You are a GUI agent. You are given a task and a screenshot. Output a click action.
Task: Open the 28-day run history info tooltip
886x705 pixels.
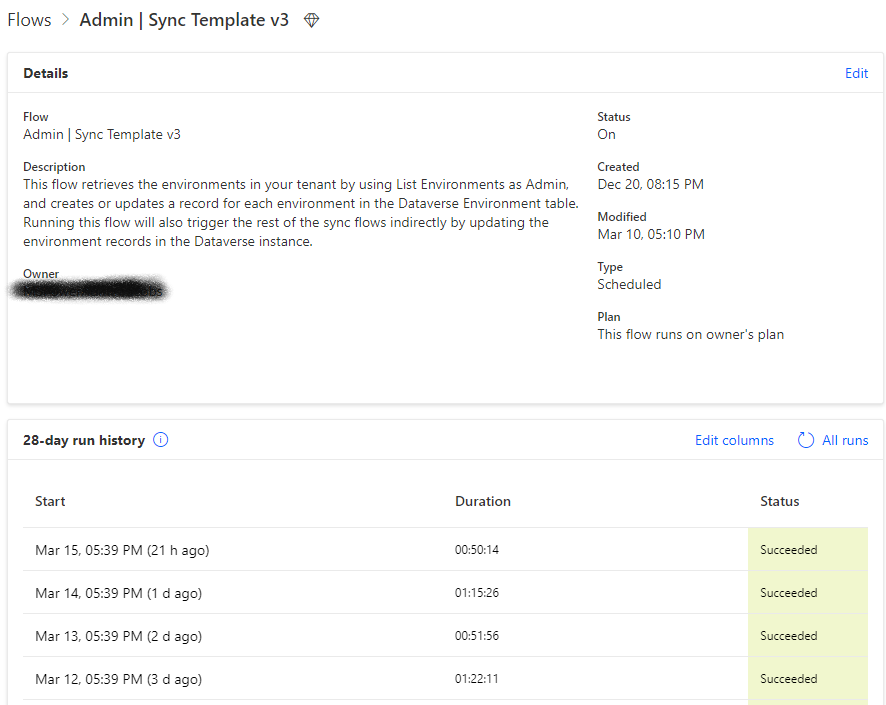click(160, 440)
